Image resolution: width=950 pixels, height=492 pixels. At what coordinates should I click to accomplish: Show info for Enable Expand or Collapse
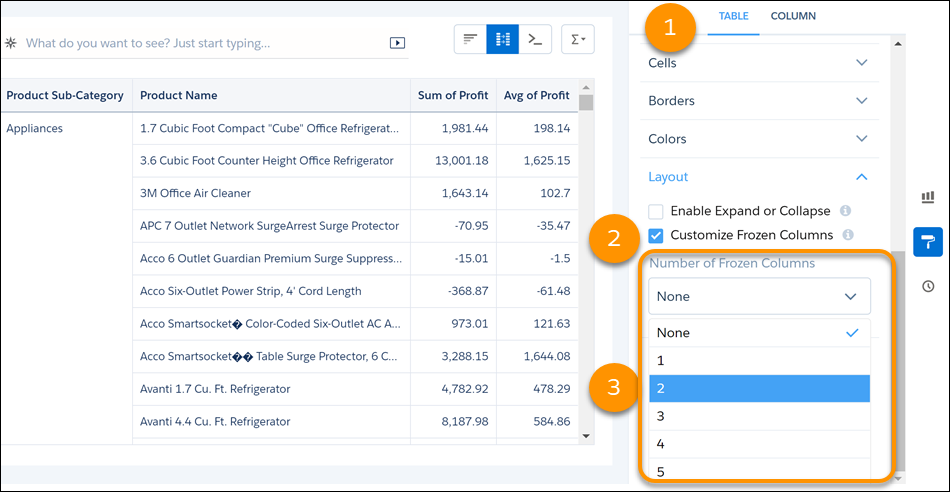point(846,211)
